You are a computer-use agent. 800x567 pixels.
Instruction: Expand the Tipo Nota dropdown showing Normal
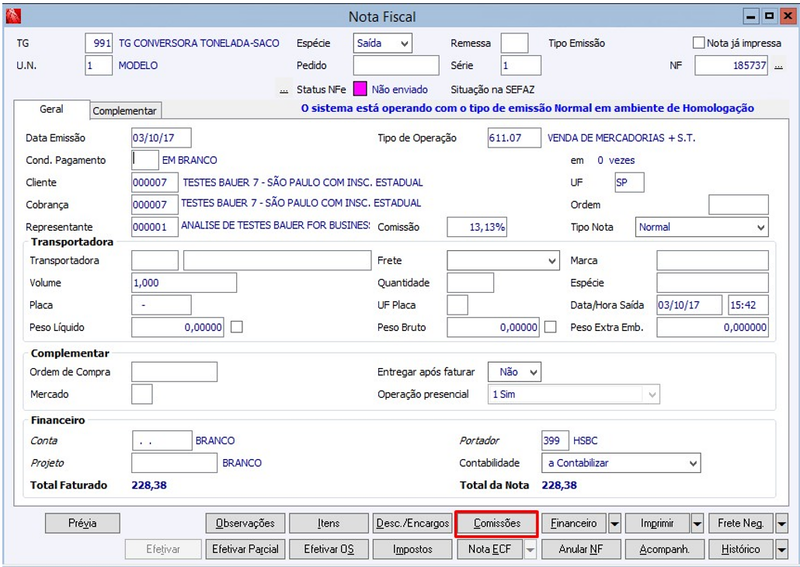[702, 227]
